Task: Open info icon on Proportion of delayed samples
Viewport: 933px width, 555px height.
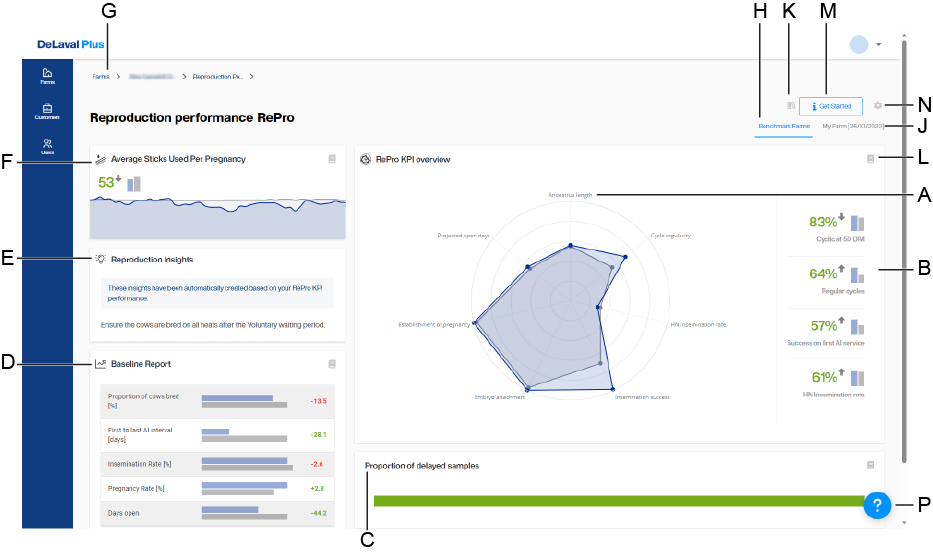Action: tap(870, 465)
